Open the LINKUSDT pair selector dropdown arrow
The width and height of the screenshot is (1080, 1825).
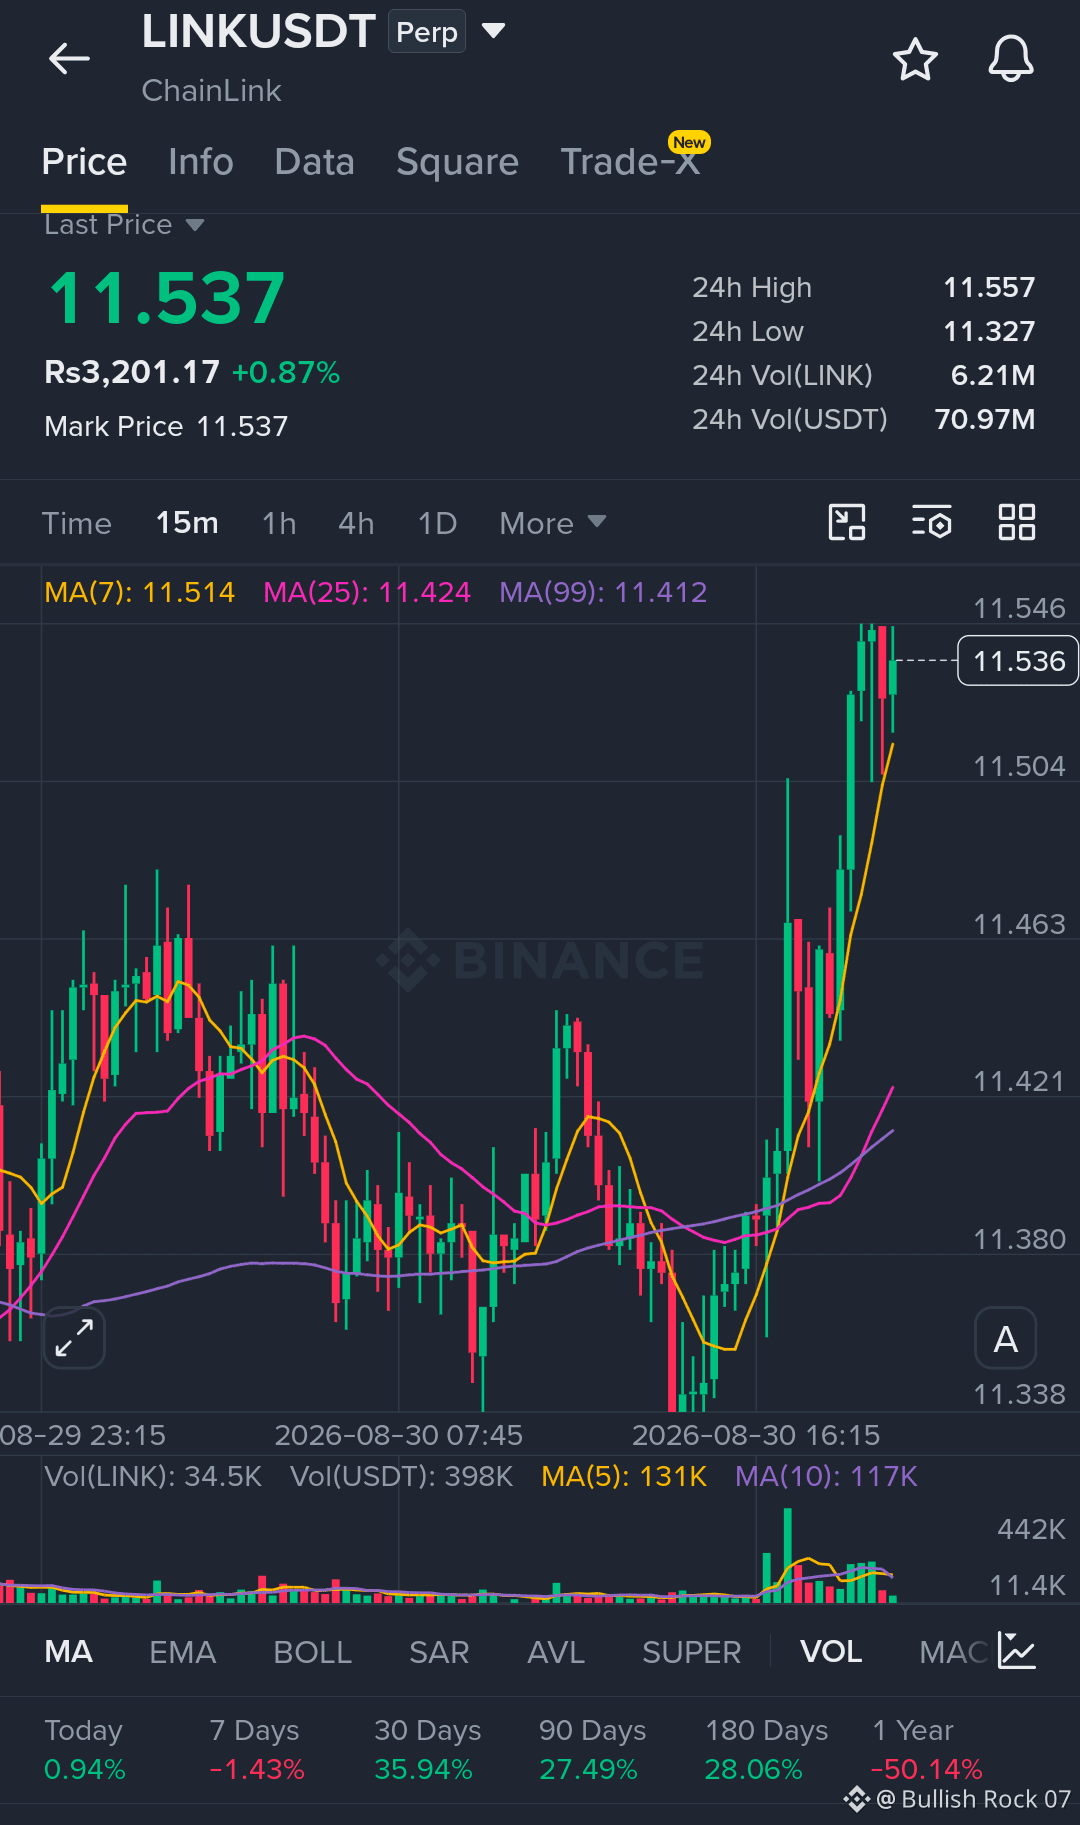[x=493, y=31]
